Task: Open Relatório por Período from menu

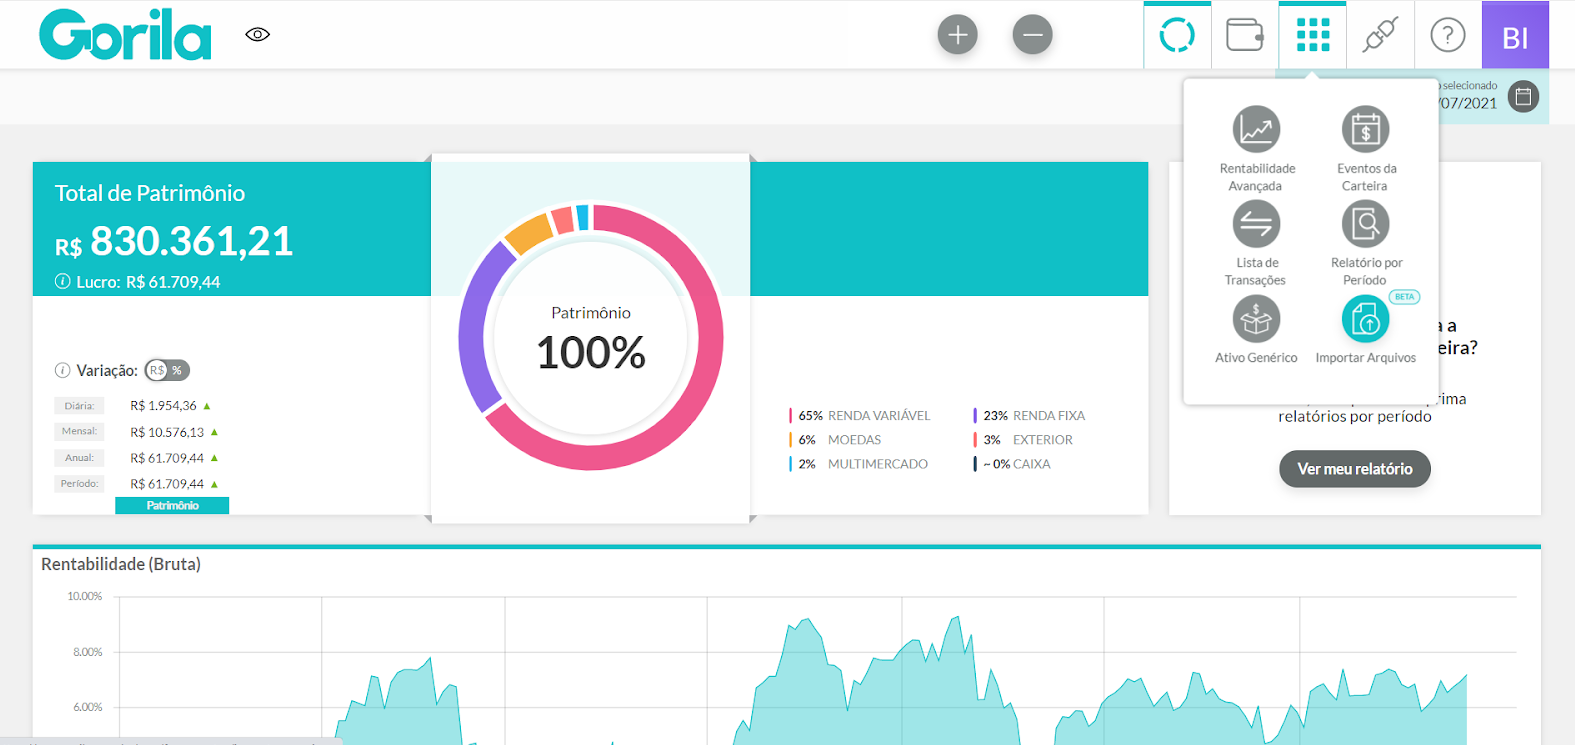Action: pyautogui.click(x=1365, y=243)
